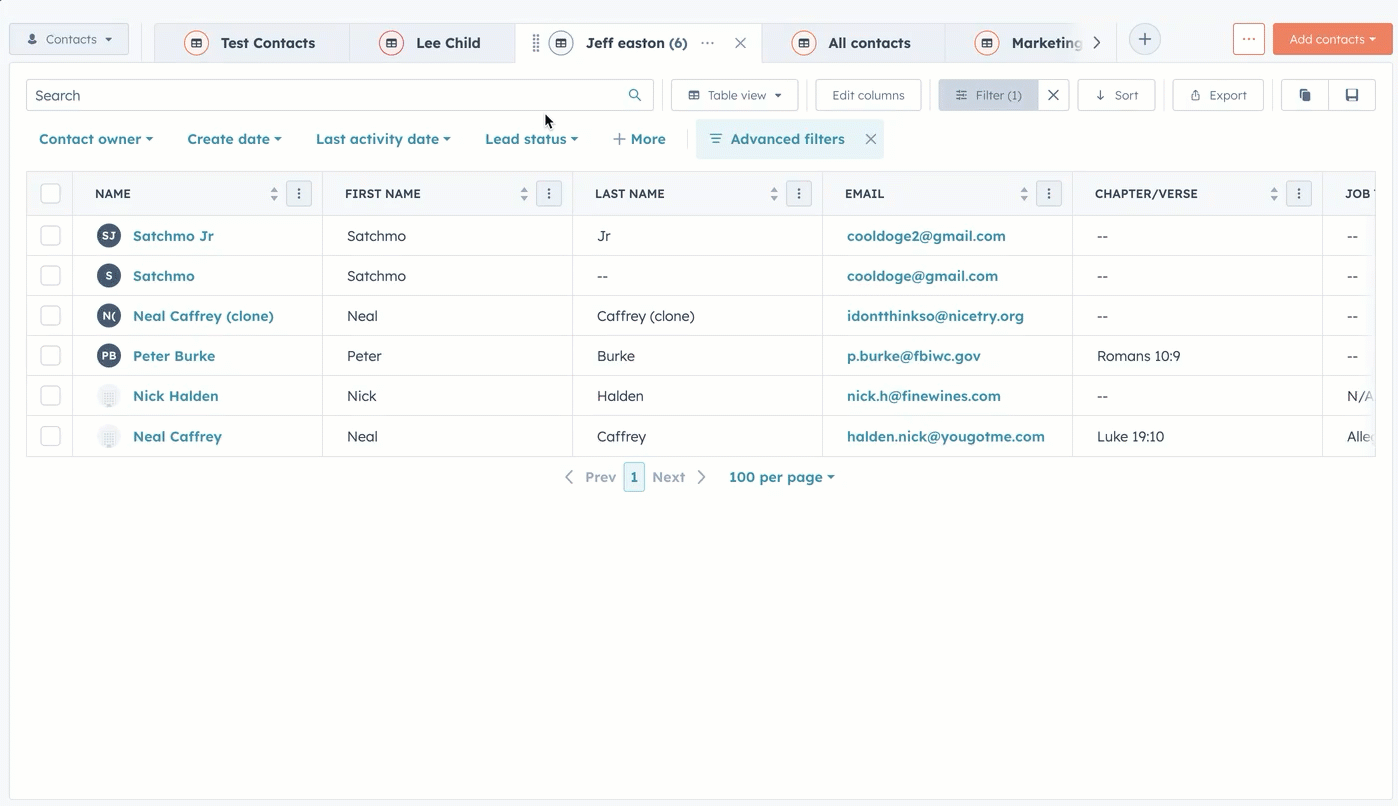This screenshot has width=1398, height=806.
Task: Open CHAPTER/VERSE column options menu
Action: [x=1299, y=194]
